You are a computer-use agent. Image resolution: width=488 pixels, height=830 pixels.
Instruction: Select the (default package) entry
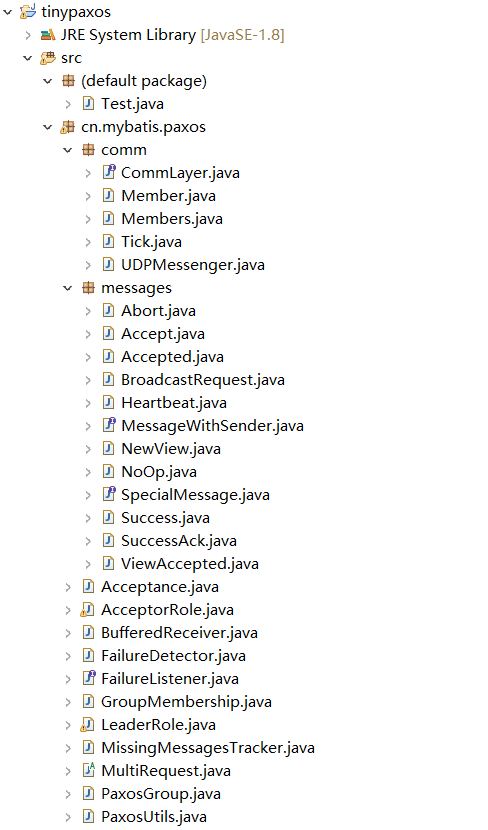click(x=143, y=81)
